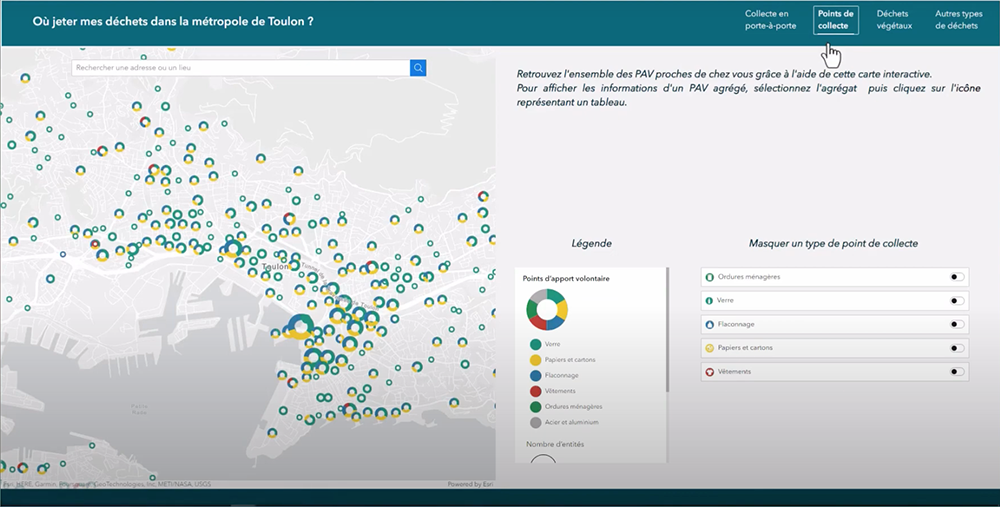Click the Vêtements red clothing icon
This screenshot has width=1000, height=507.
coord(710,372)
